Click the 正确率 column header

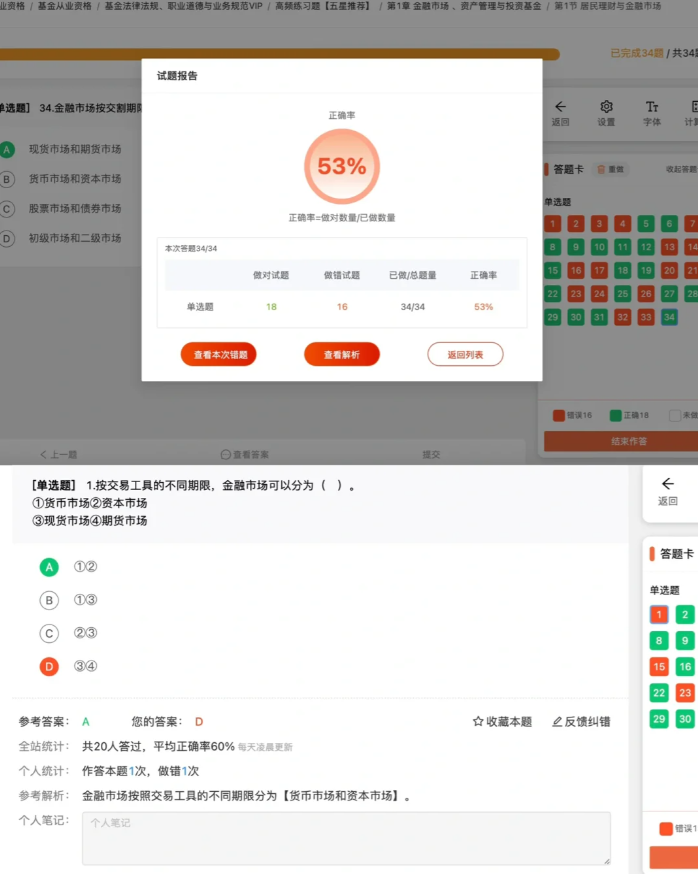click(483, 275)
